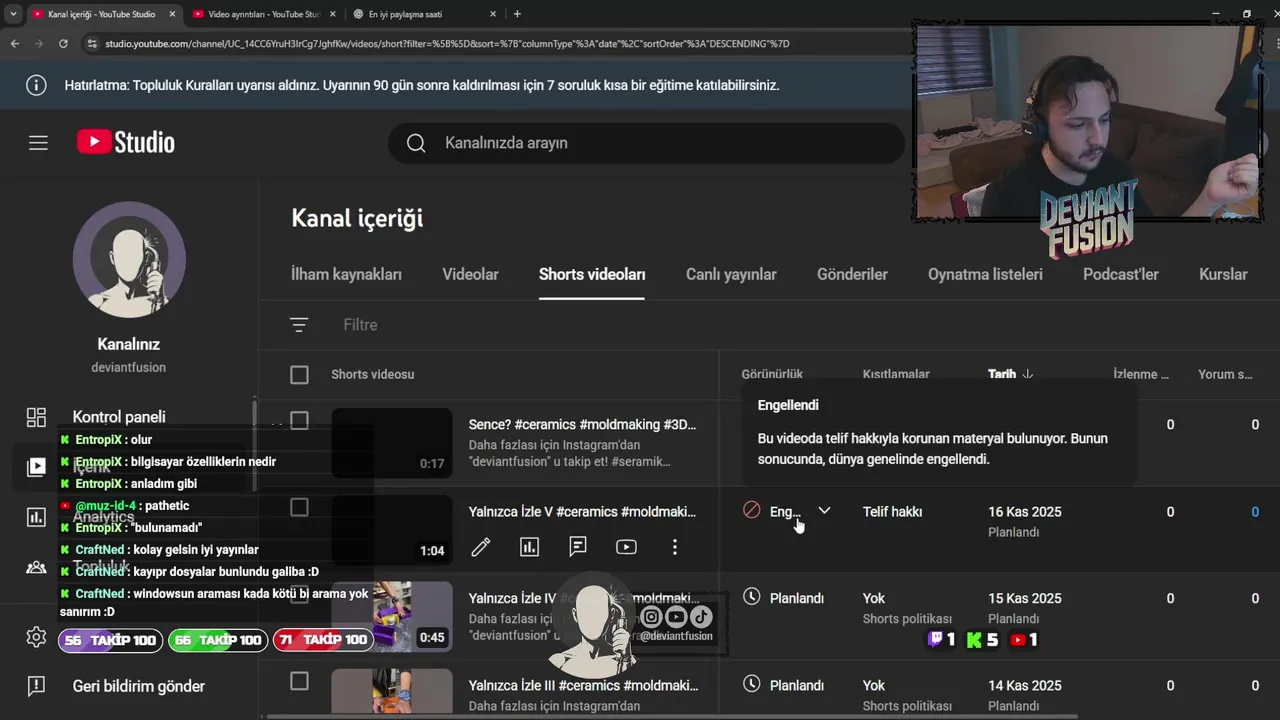The height and width of the screenshot is (720, 1280).
Task: Open video title Yalnızca İzle III
Action: [x=583, y=685]
